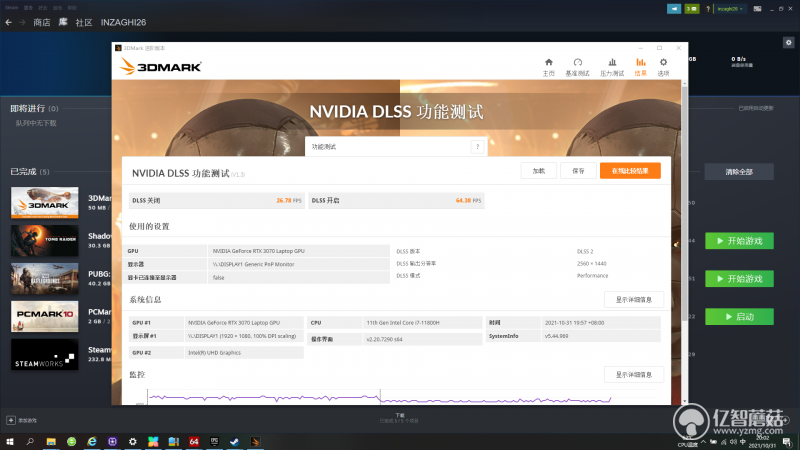Open Internet Explorer from the taskbar
The image size is (800, 450).
pyautogui.click(x=92, y=441)
